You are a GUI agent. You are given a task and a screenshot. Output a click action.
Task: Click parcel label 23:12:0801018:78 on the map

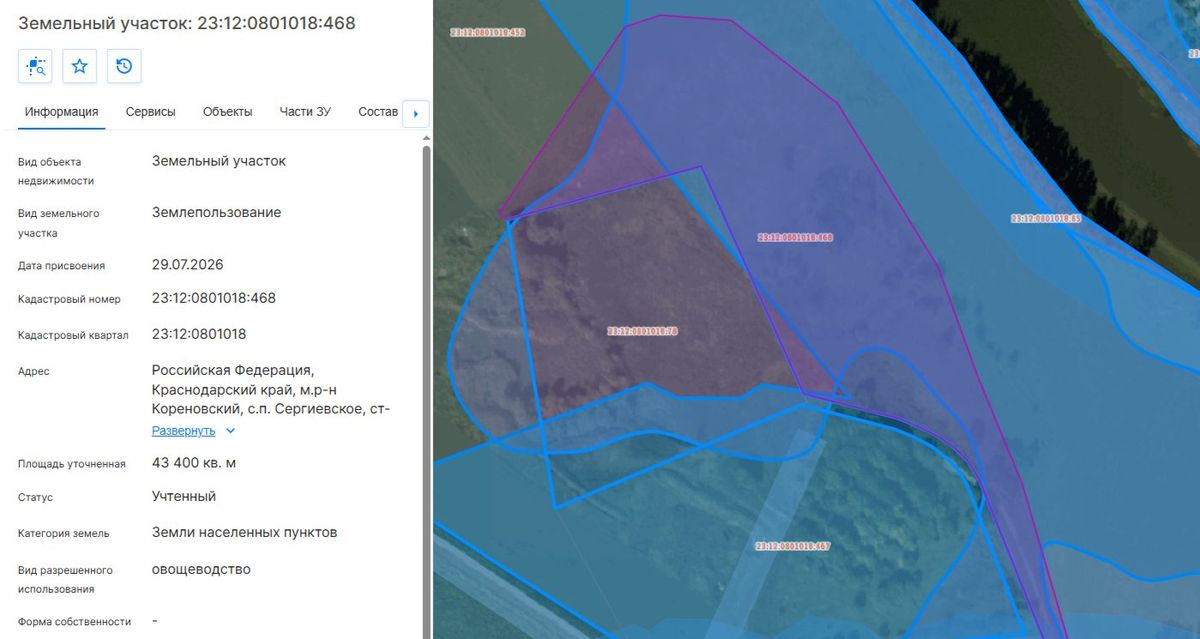click(x=643, y=331)
